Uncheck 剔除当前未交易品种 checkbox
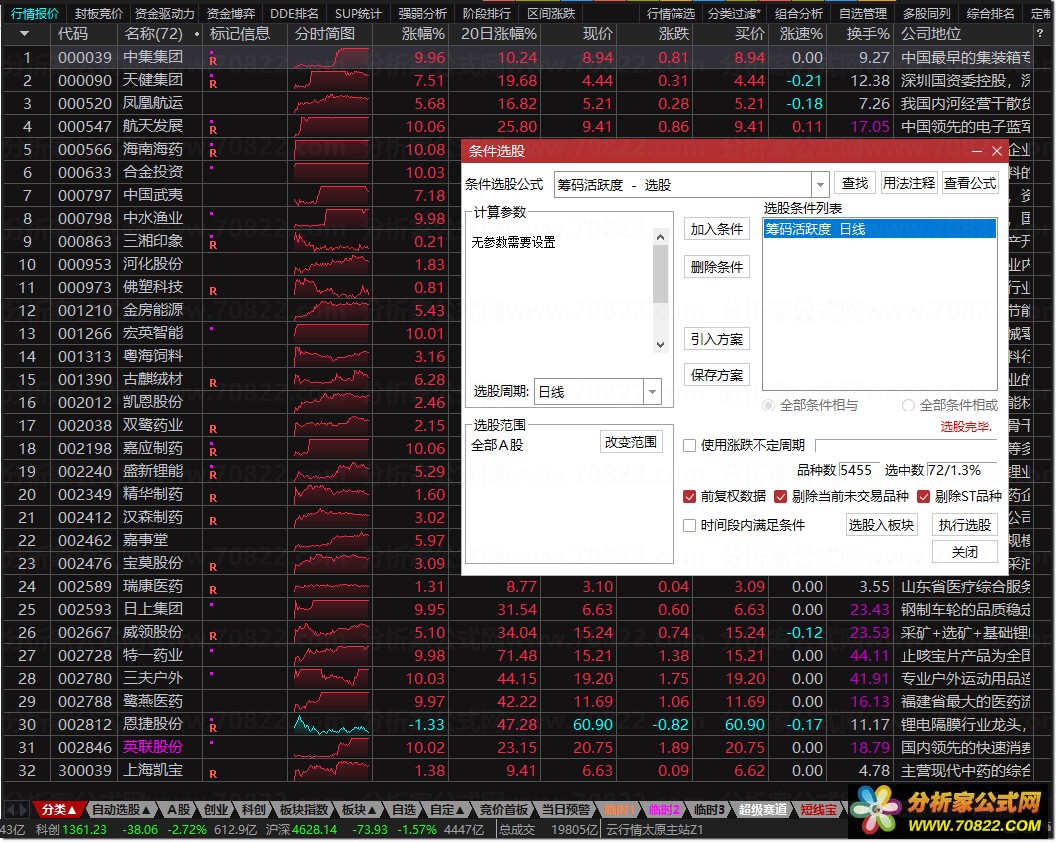The width and height of the screenshot is (1058, 842). [x=781, y=497]
